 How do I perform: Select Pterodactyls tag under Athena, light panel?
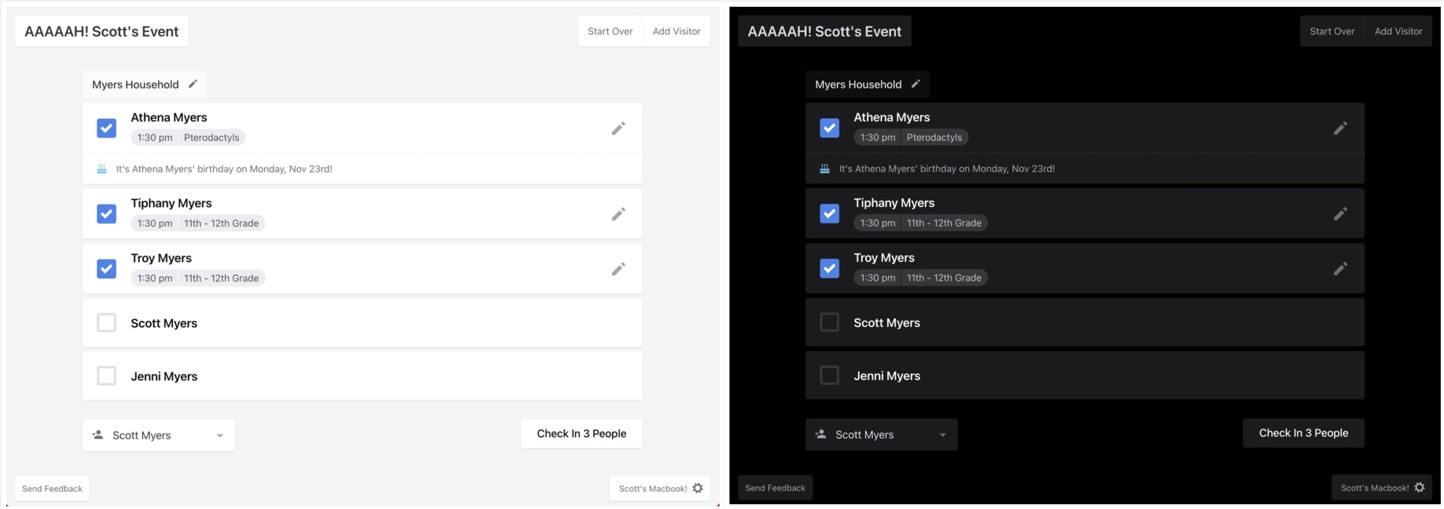[x=211, y=138]
